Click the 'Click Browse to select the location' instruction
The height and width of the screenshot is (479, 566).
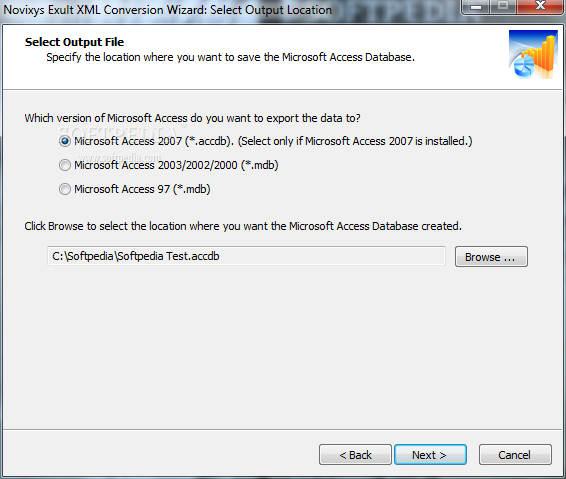243,226
